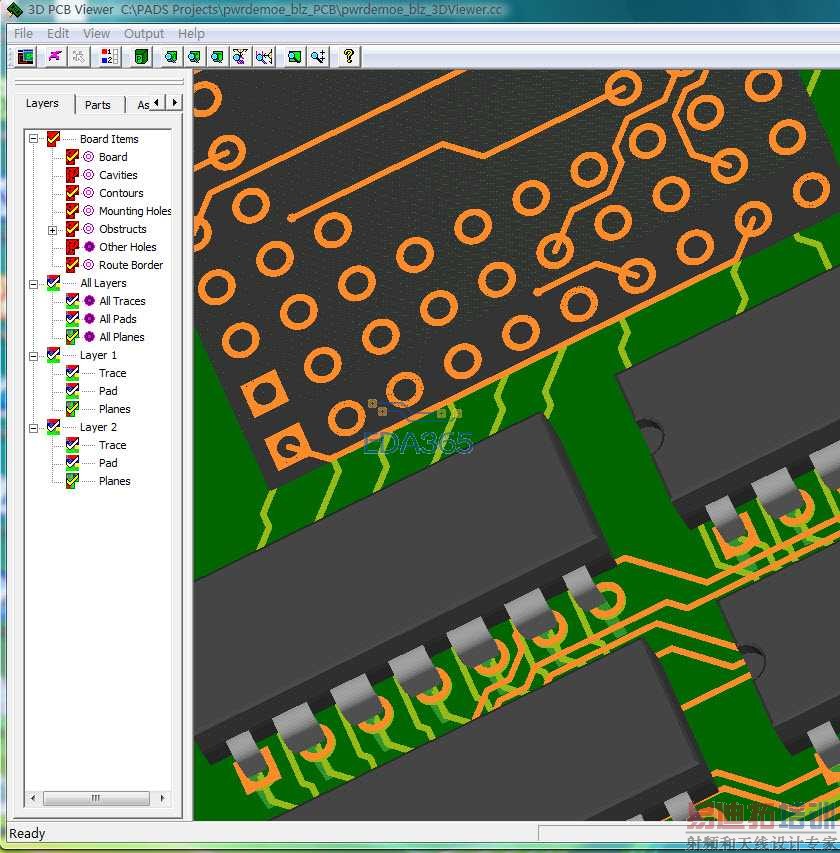840x853 pixels.
Task: Click the purple circle icon beside Other Holes
Action: [x=89, y=247]
